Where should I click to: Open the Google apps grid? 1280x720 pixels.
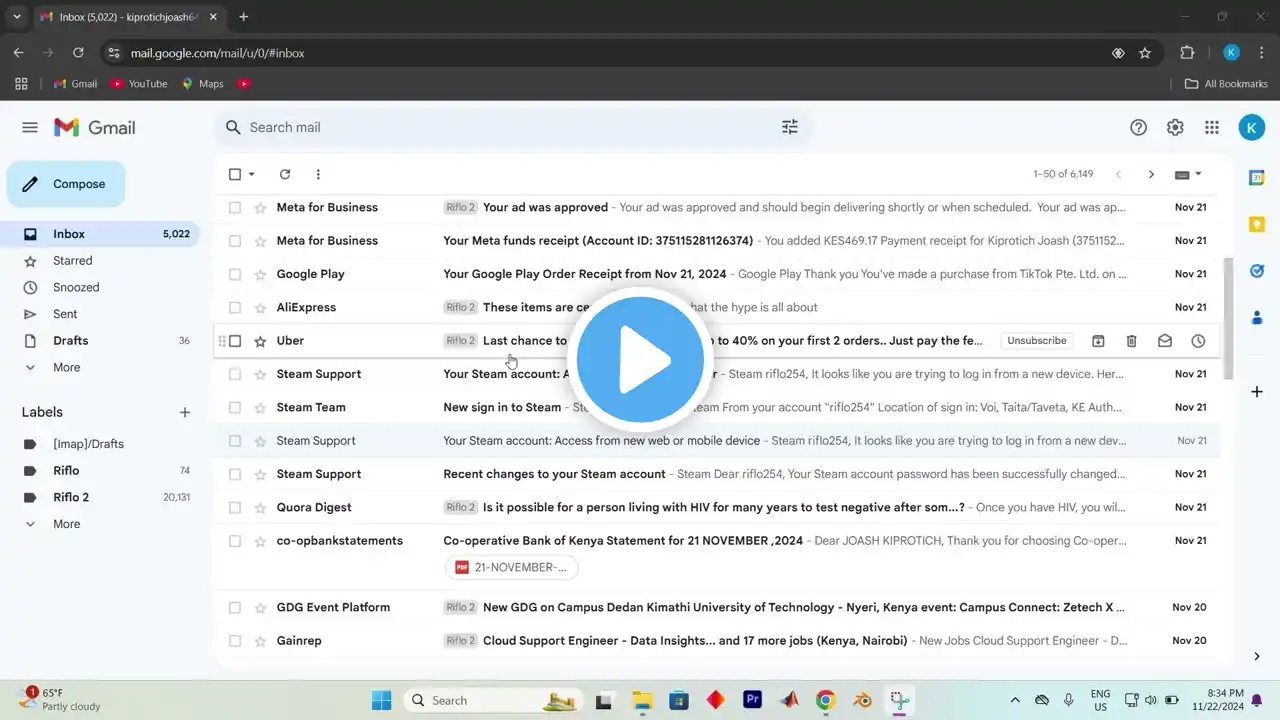tap(1212, 127)
